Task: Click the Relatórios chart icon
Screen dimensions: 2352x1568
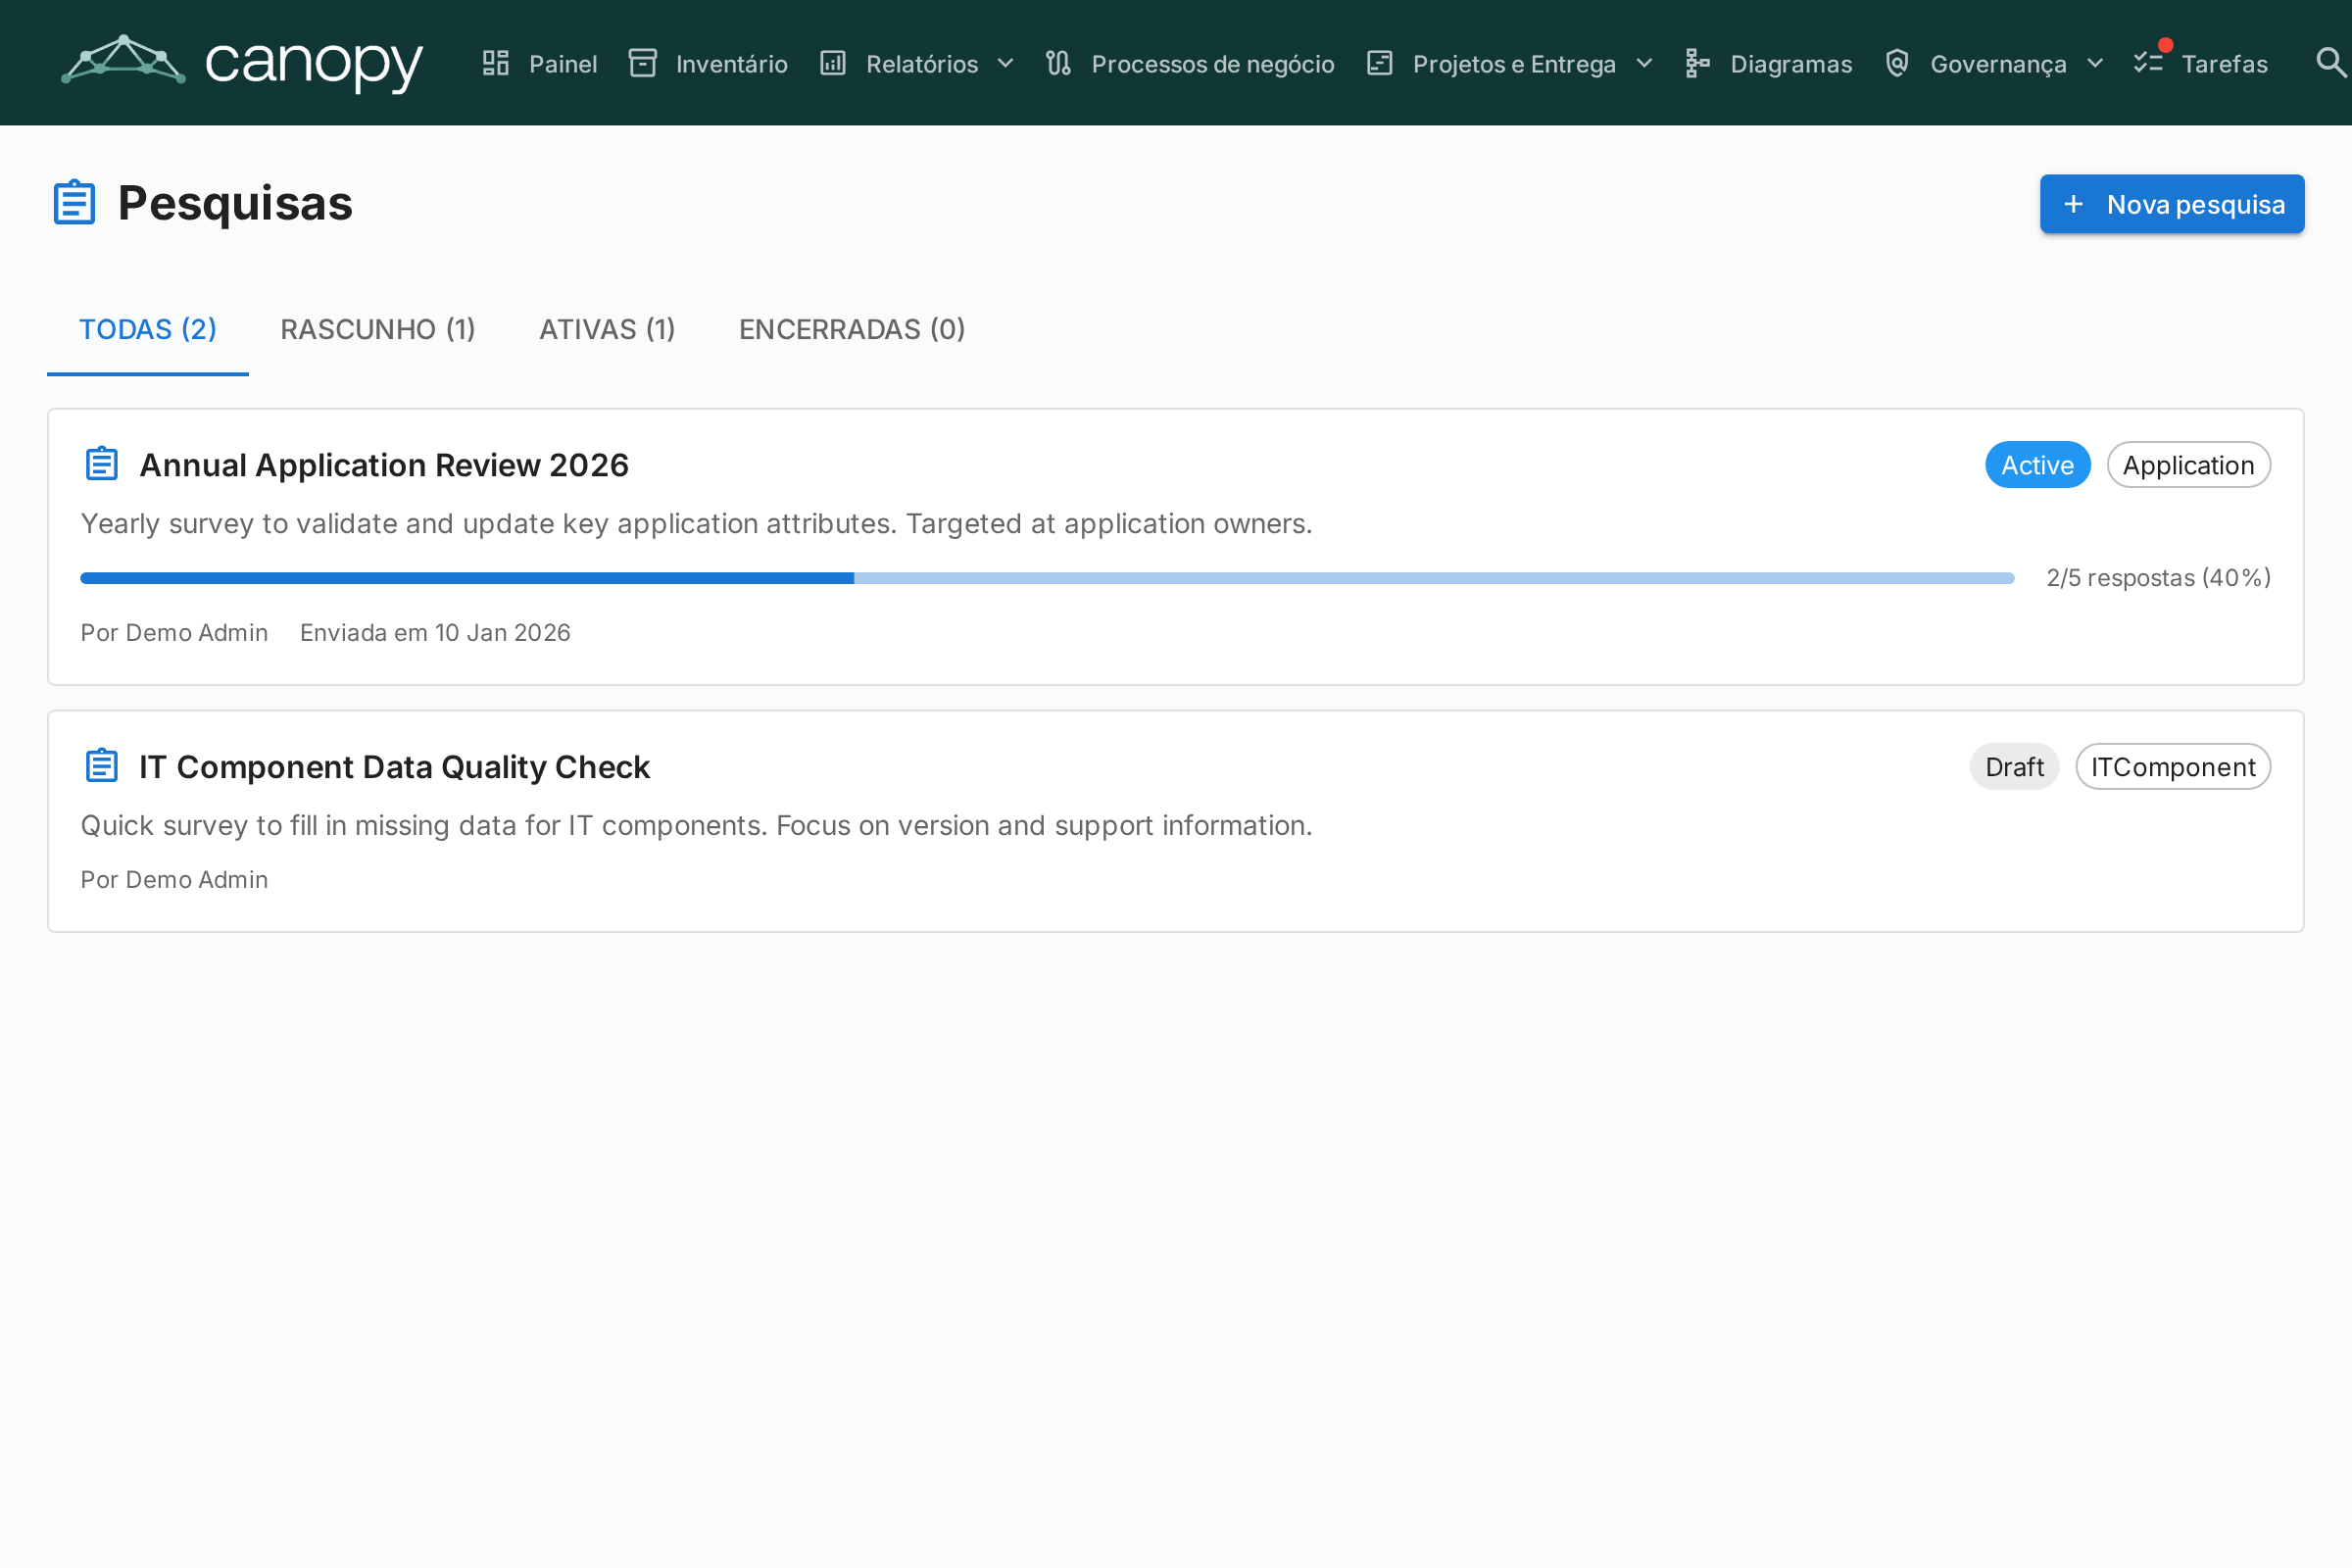Action: point(833,63)
